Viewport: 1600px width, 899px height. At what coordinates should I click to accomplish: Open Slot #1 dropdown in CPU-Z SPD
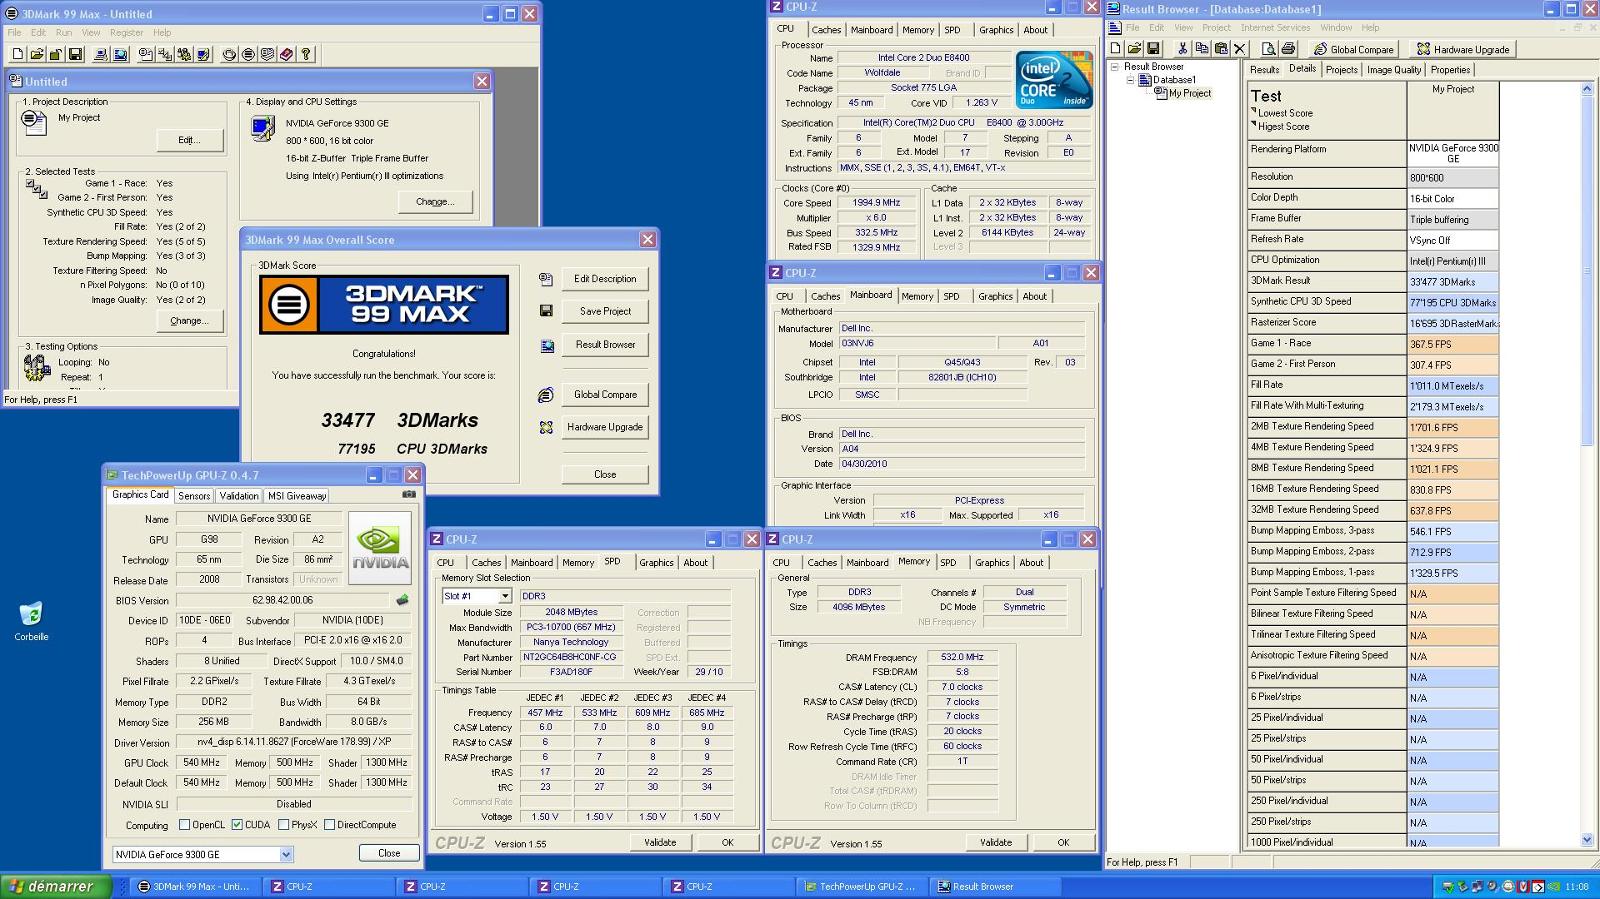coord(505,596)
